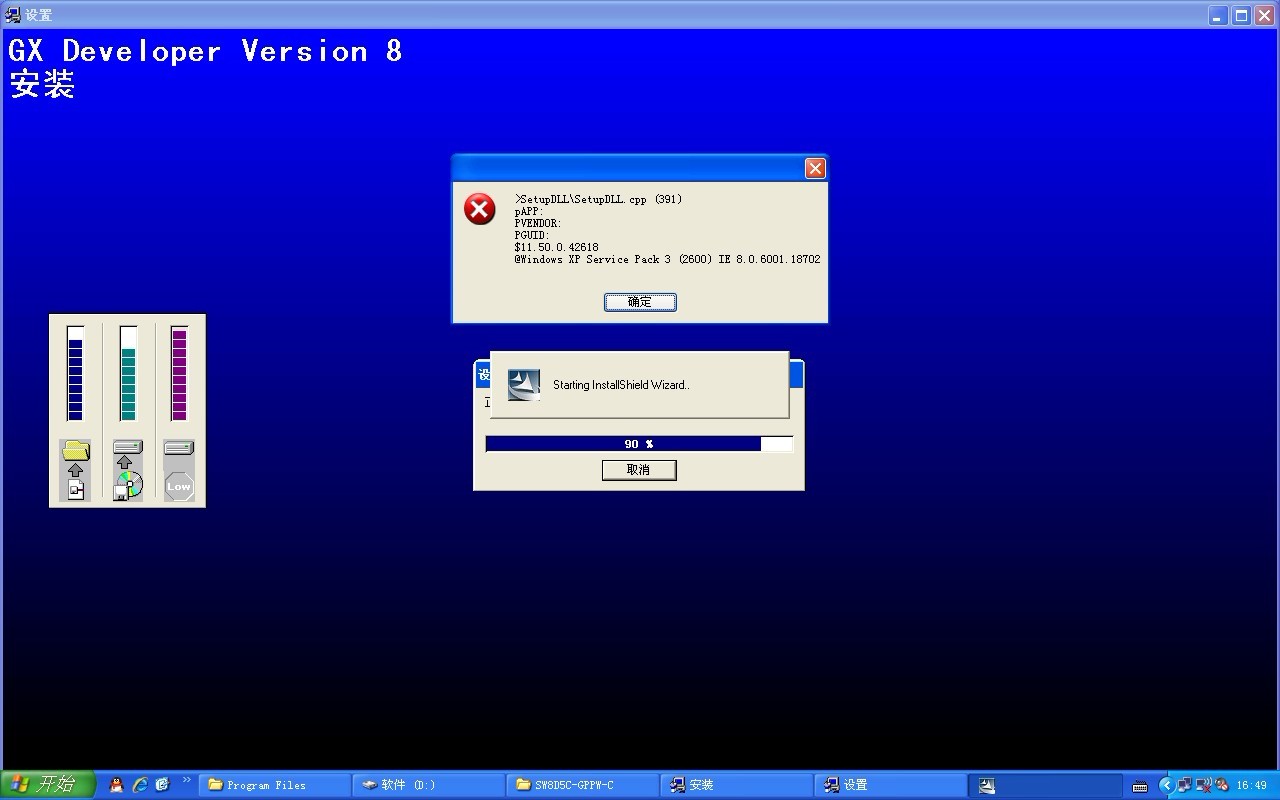Launch QQ penguin from Quick Launch
The height and width of the screenshot is (800, 1280).
(x=117, y=785)
